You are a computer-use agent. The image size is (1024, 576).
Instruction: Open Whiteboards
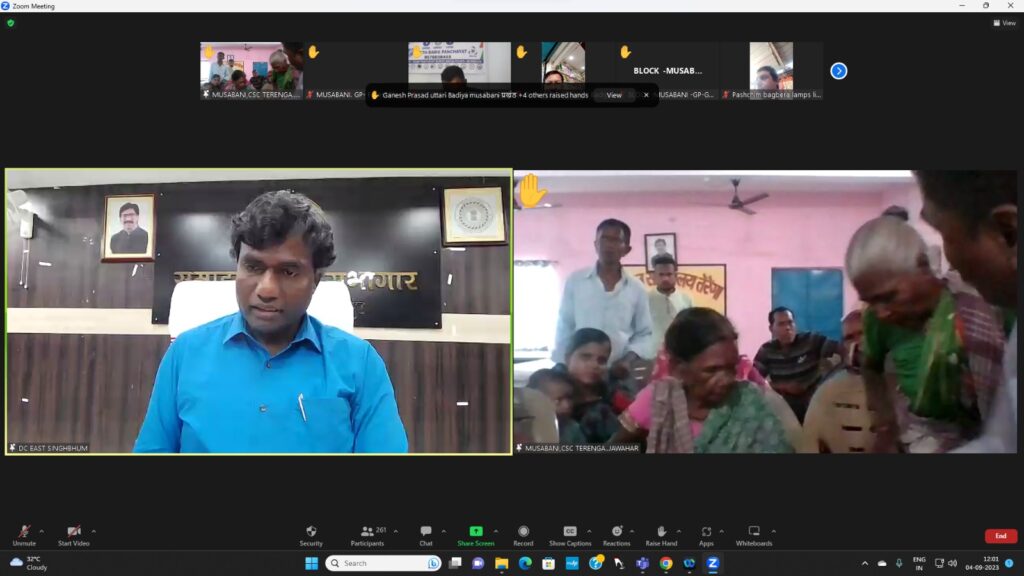coord(754,535)
